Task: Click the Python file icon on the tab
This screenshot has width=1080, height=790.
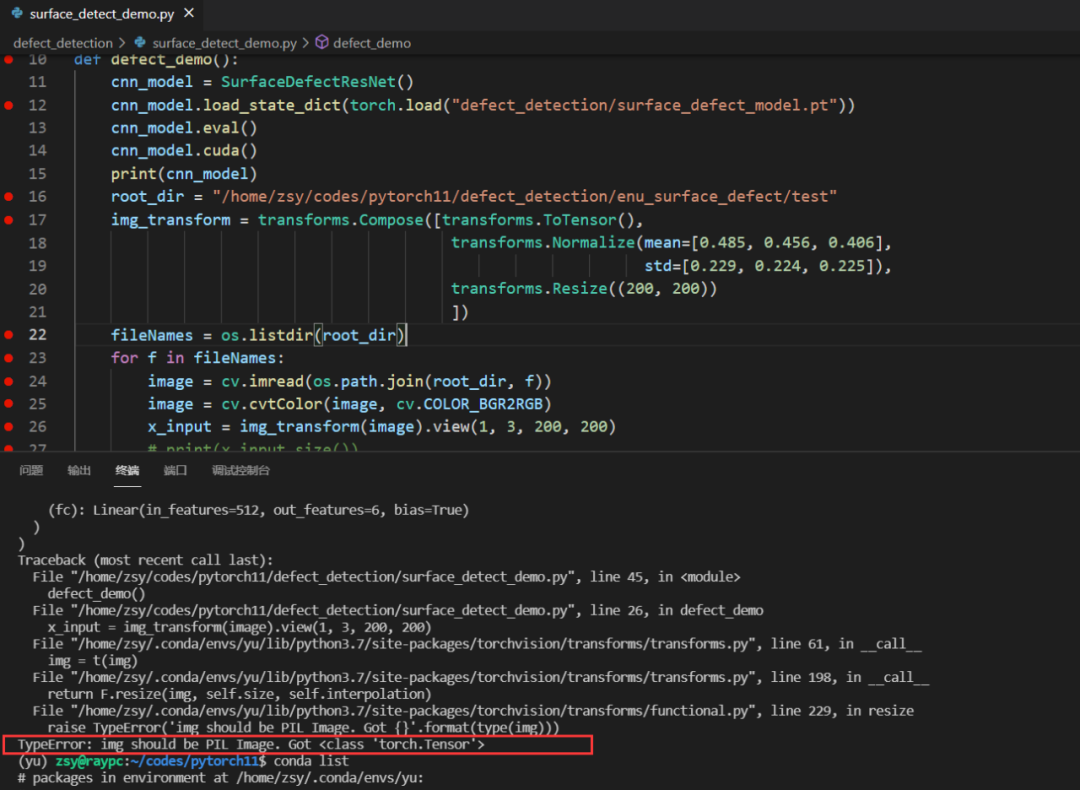Action: (x=17, y=13)
